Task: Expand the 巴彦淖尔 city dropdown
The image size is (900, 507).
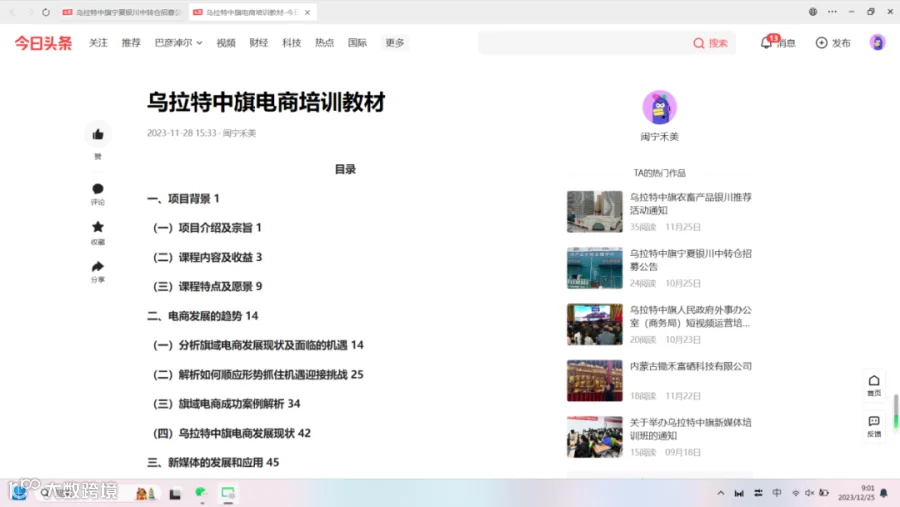Action: [x=179, y=42]
